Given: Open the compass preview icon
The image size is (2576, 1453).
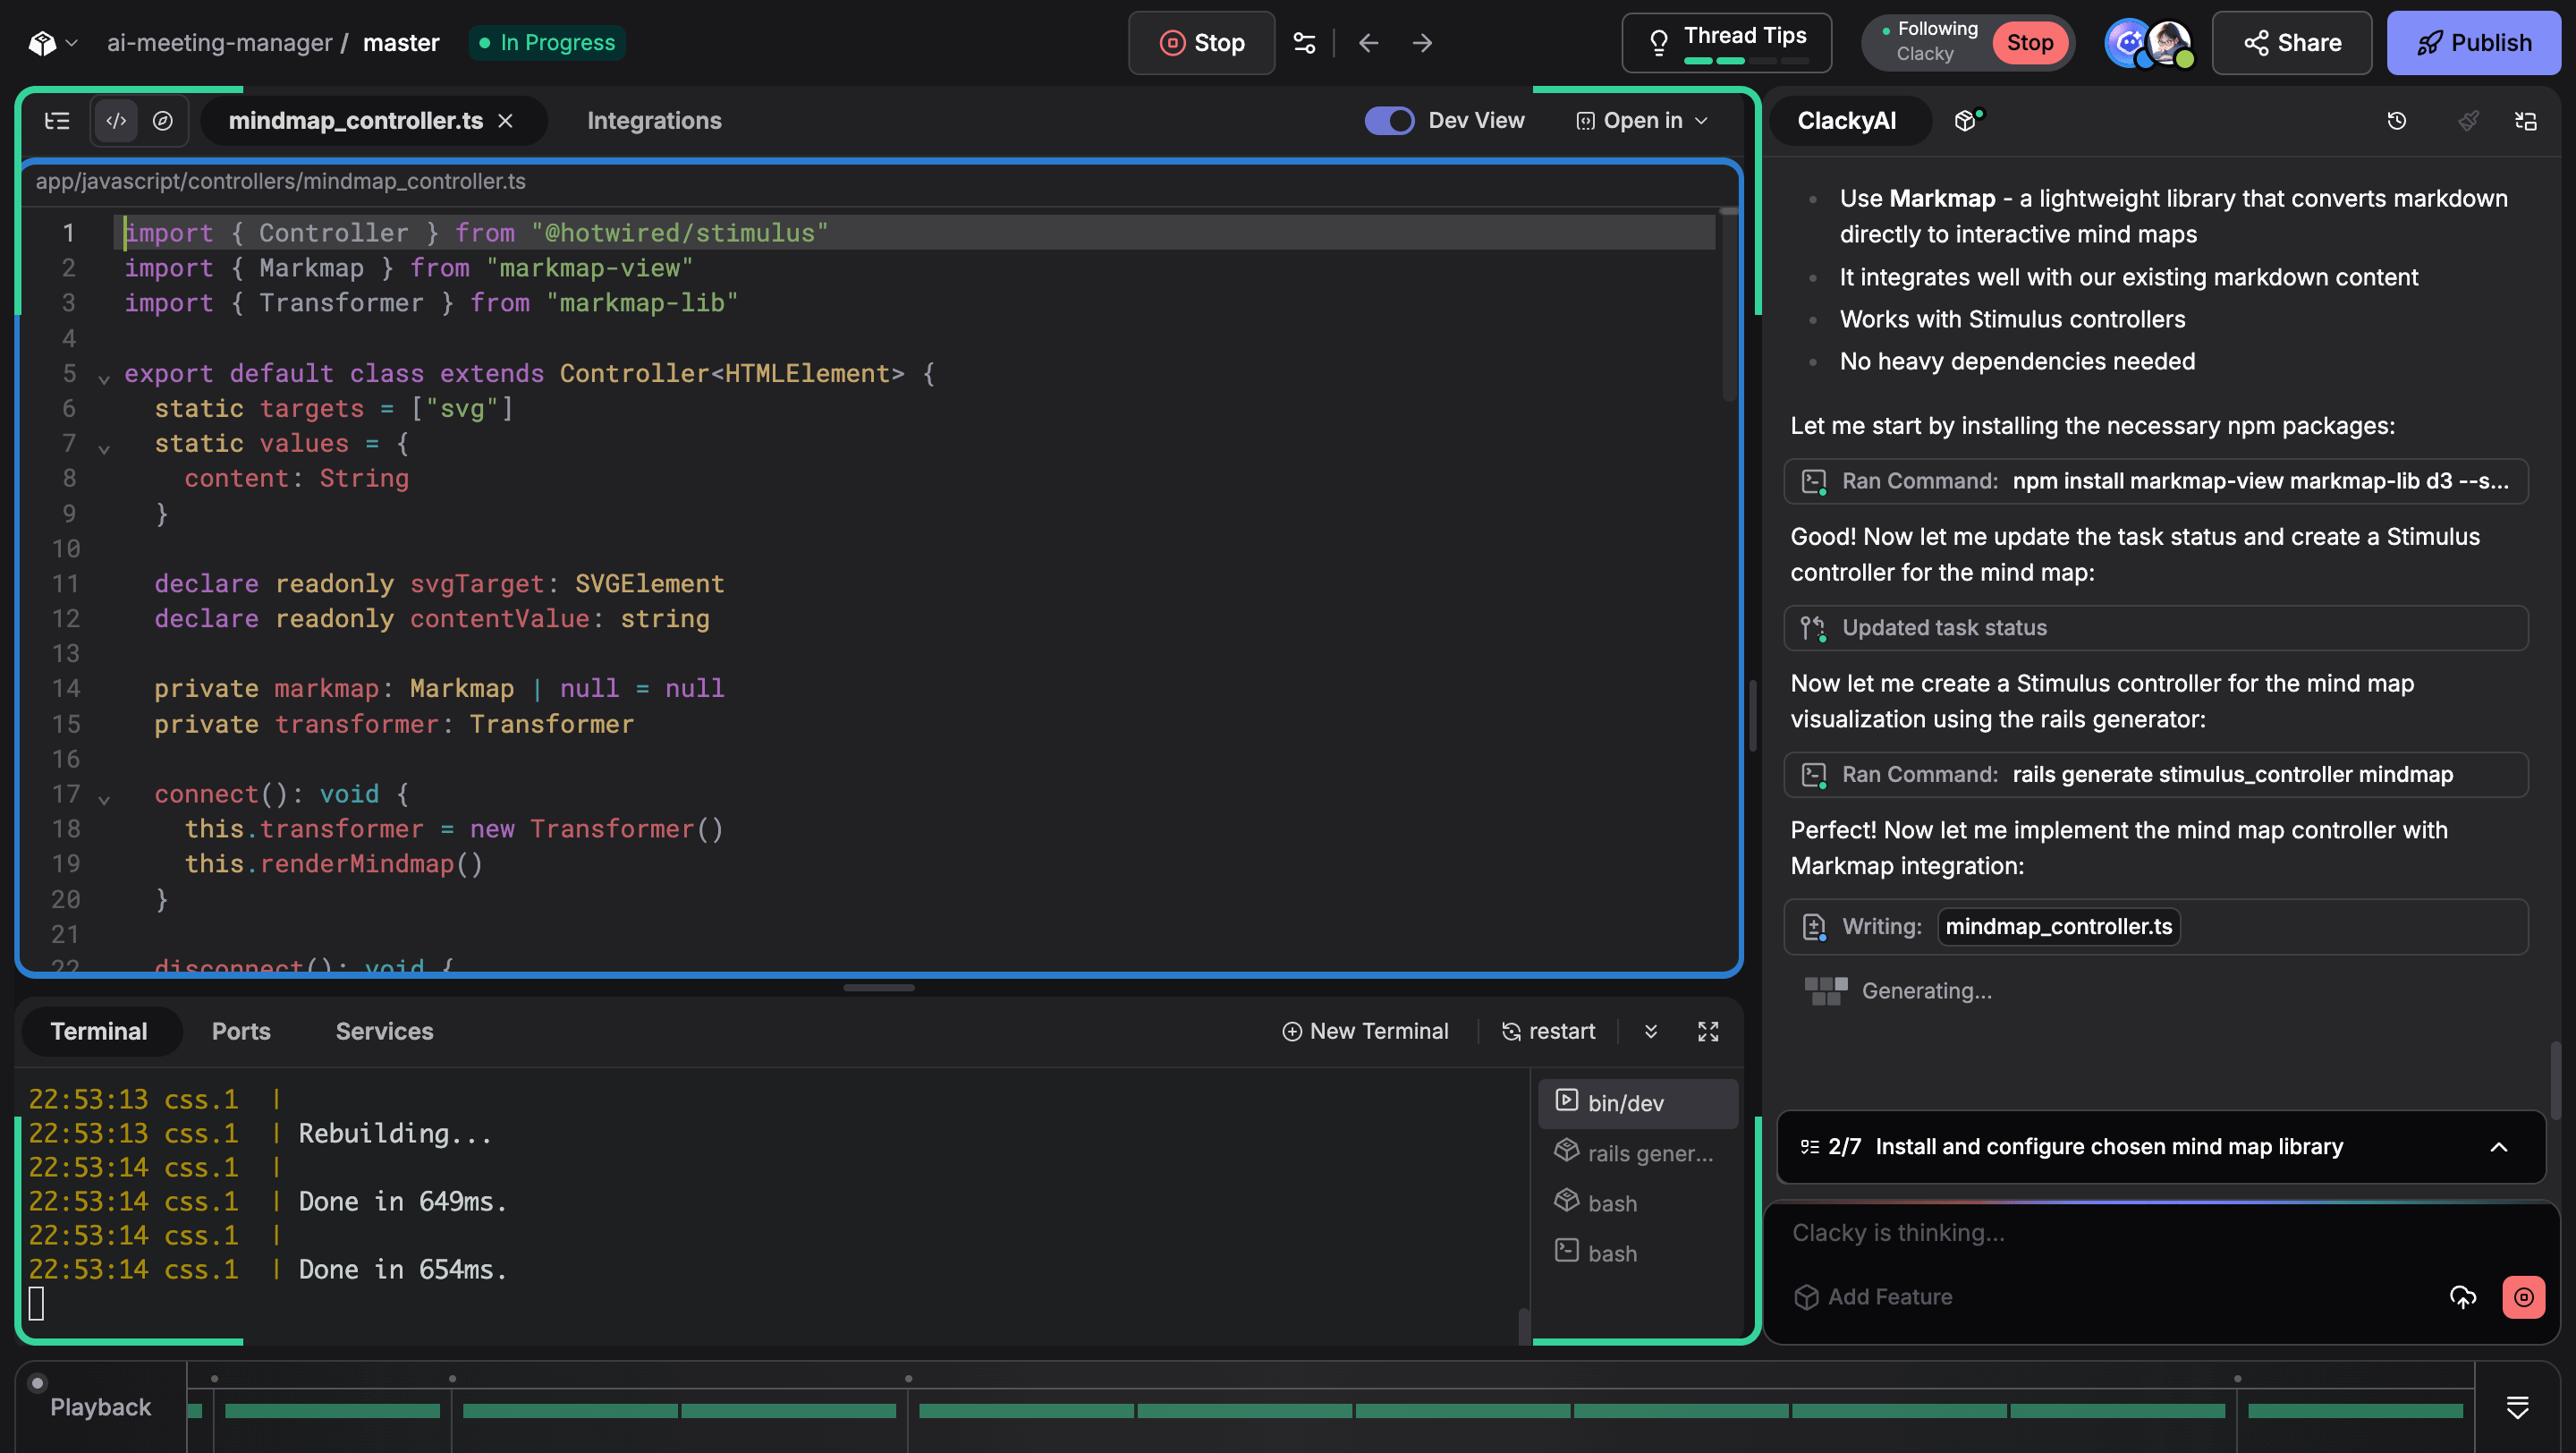Looking at the screenshot, I should tap(162, 121).
